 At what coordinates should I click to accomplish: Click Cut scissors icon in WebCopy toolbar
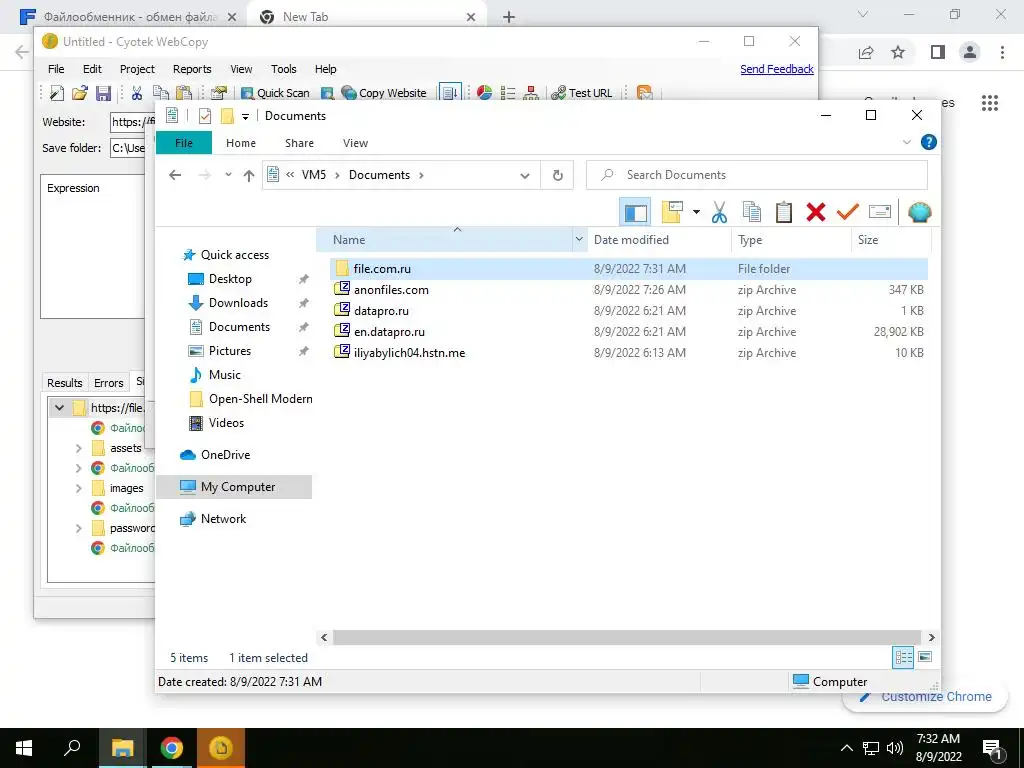(x=136, y=93)
